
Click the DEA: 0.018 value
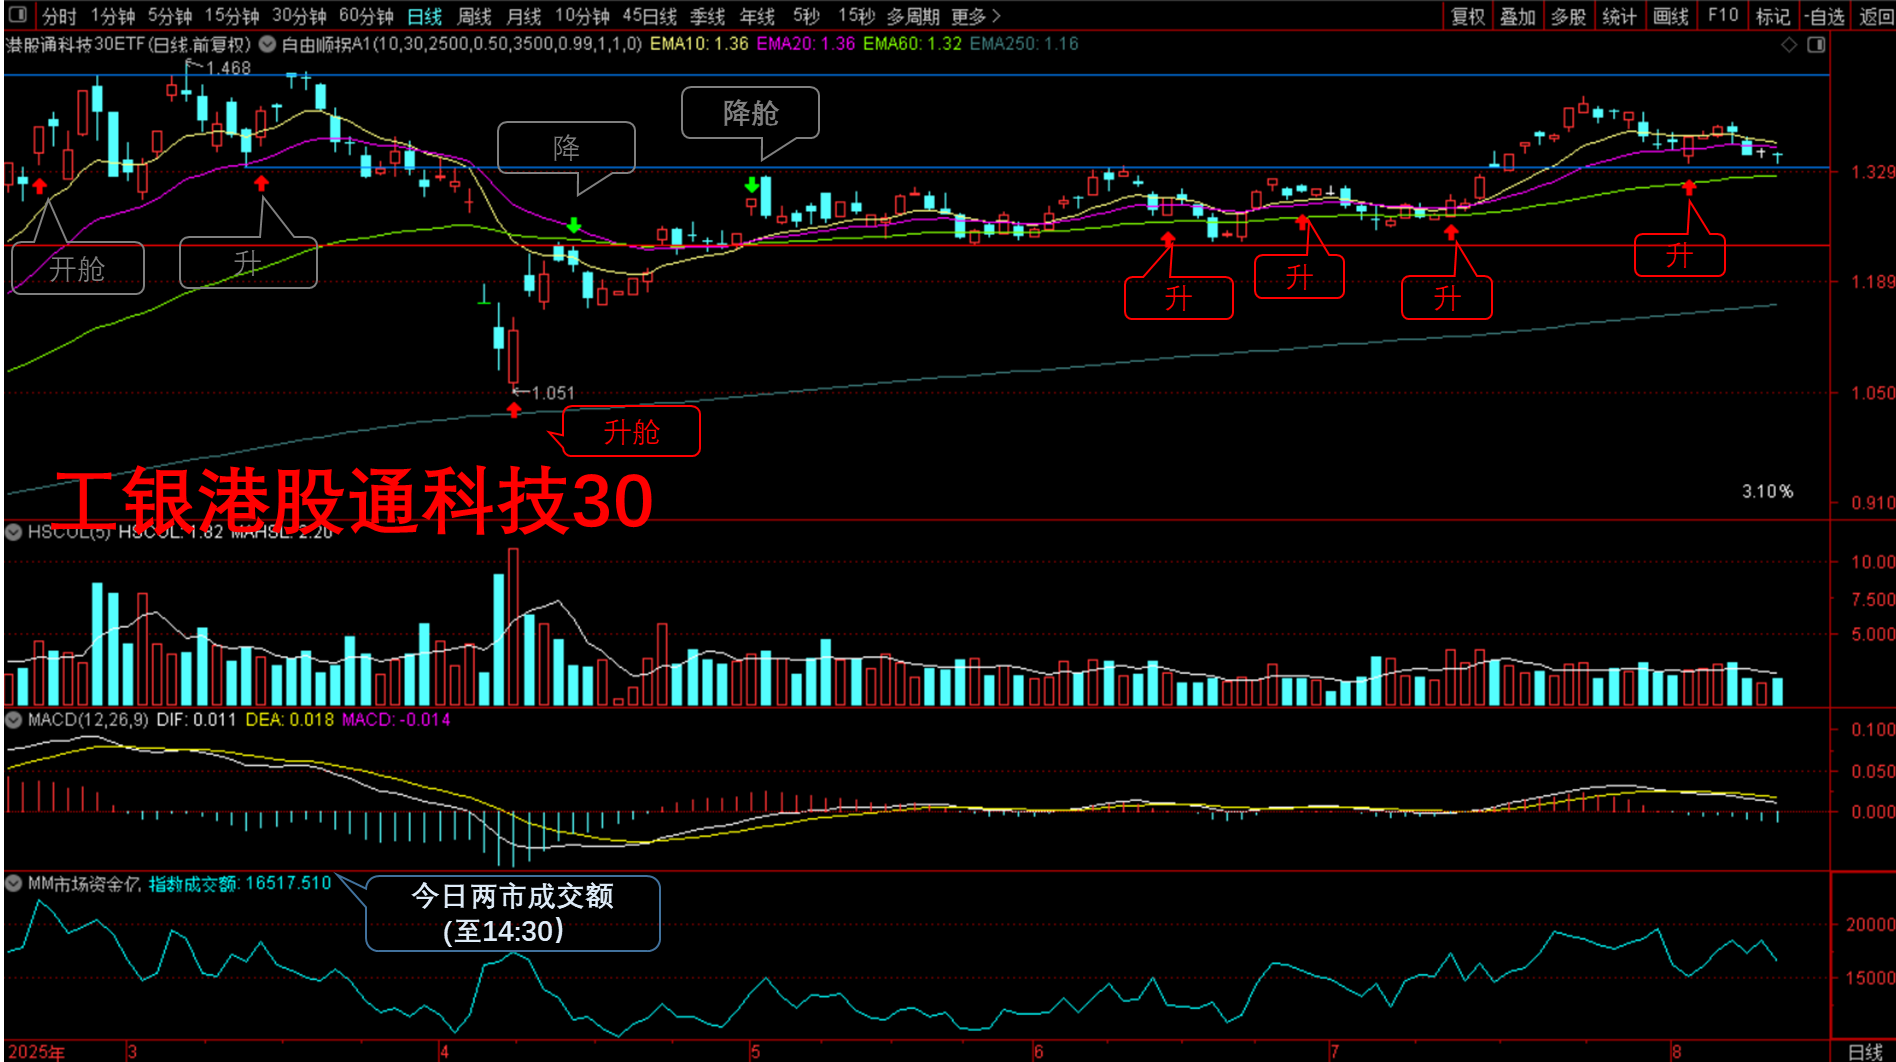[x=289, y=719]
